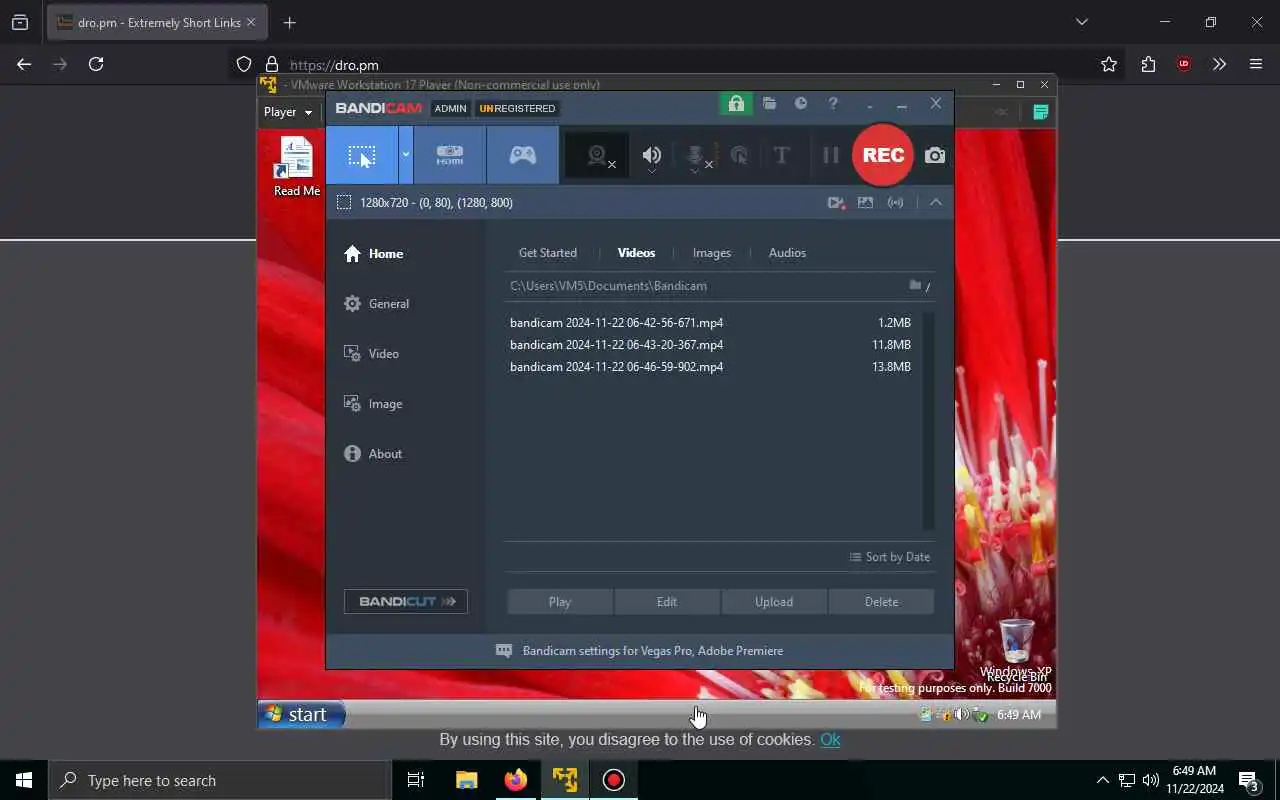Screen dimensions: 1280x800
Task: Select Bandicam screen recording mode
Action: point(362,155)
